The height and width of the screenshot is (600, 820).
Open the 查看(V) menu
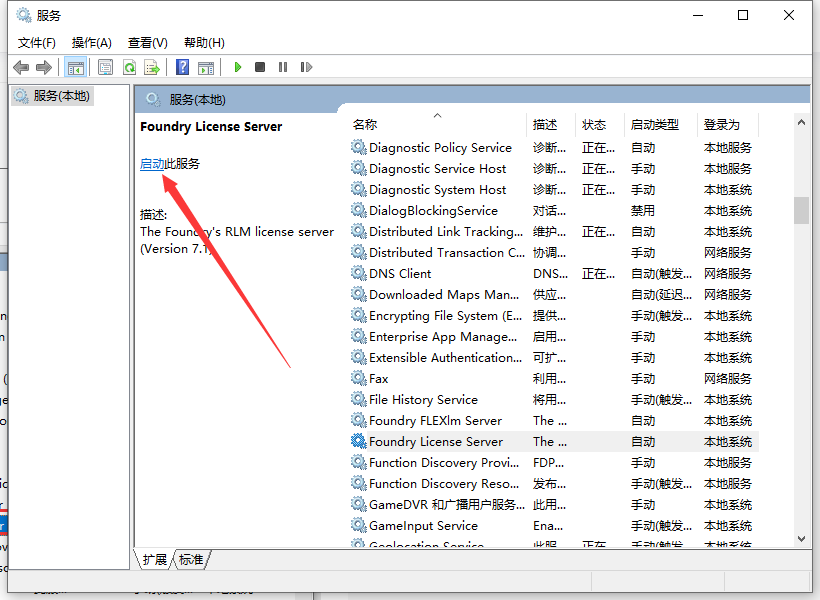pos(146,42)
